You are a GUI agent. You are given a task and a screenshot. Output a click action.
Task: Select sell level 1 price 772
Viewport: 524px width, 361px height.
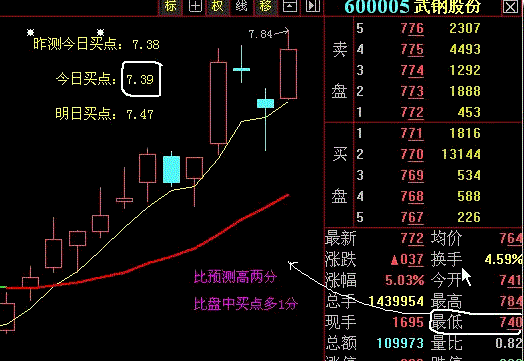412,113
